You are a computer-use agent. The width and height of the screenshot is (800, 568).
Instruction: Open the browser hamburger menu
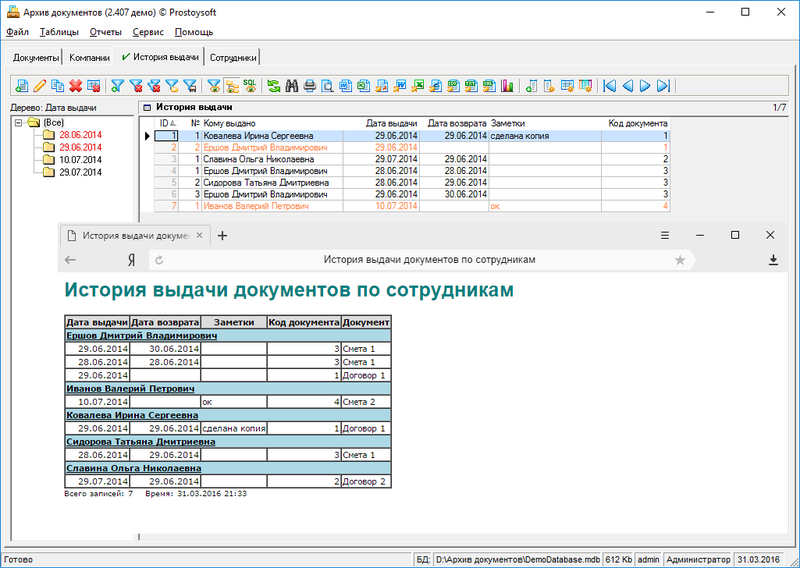[665, 235]
